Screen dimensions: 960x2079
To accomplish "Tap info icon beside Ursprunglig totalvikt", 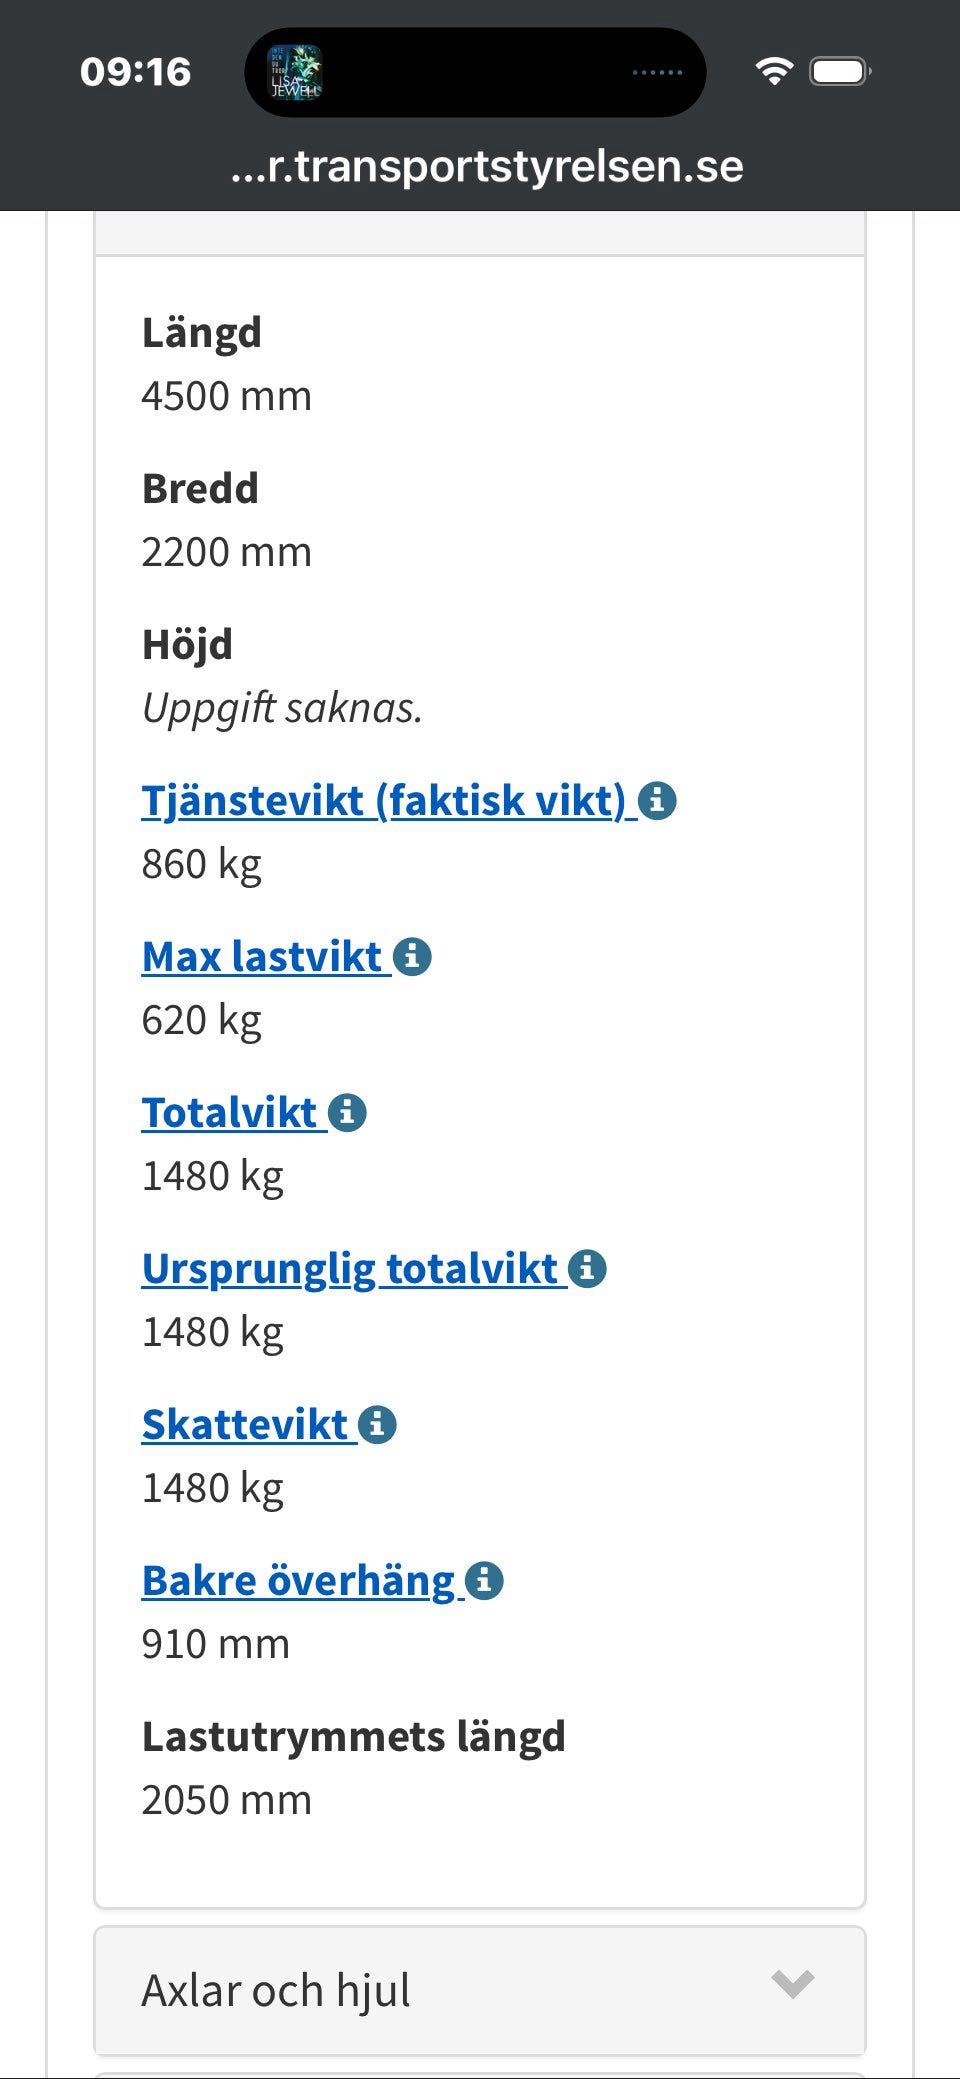I will 587,1268.
